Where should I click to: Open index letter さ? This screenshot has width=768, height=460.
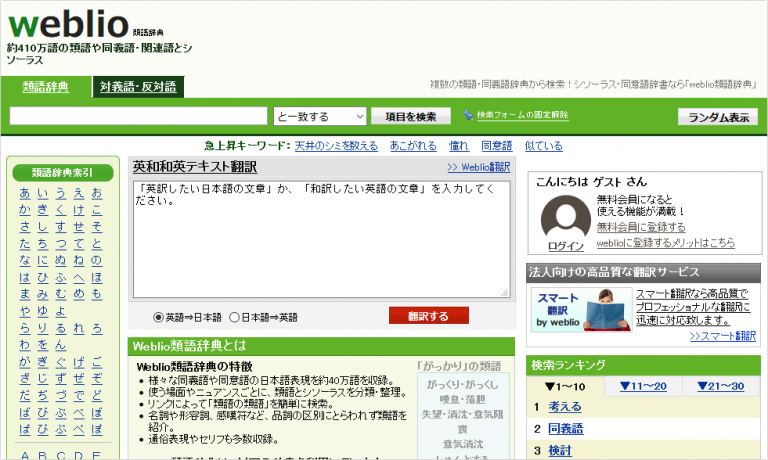coord(25,226)
